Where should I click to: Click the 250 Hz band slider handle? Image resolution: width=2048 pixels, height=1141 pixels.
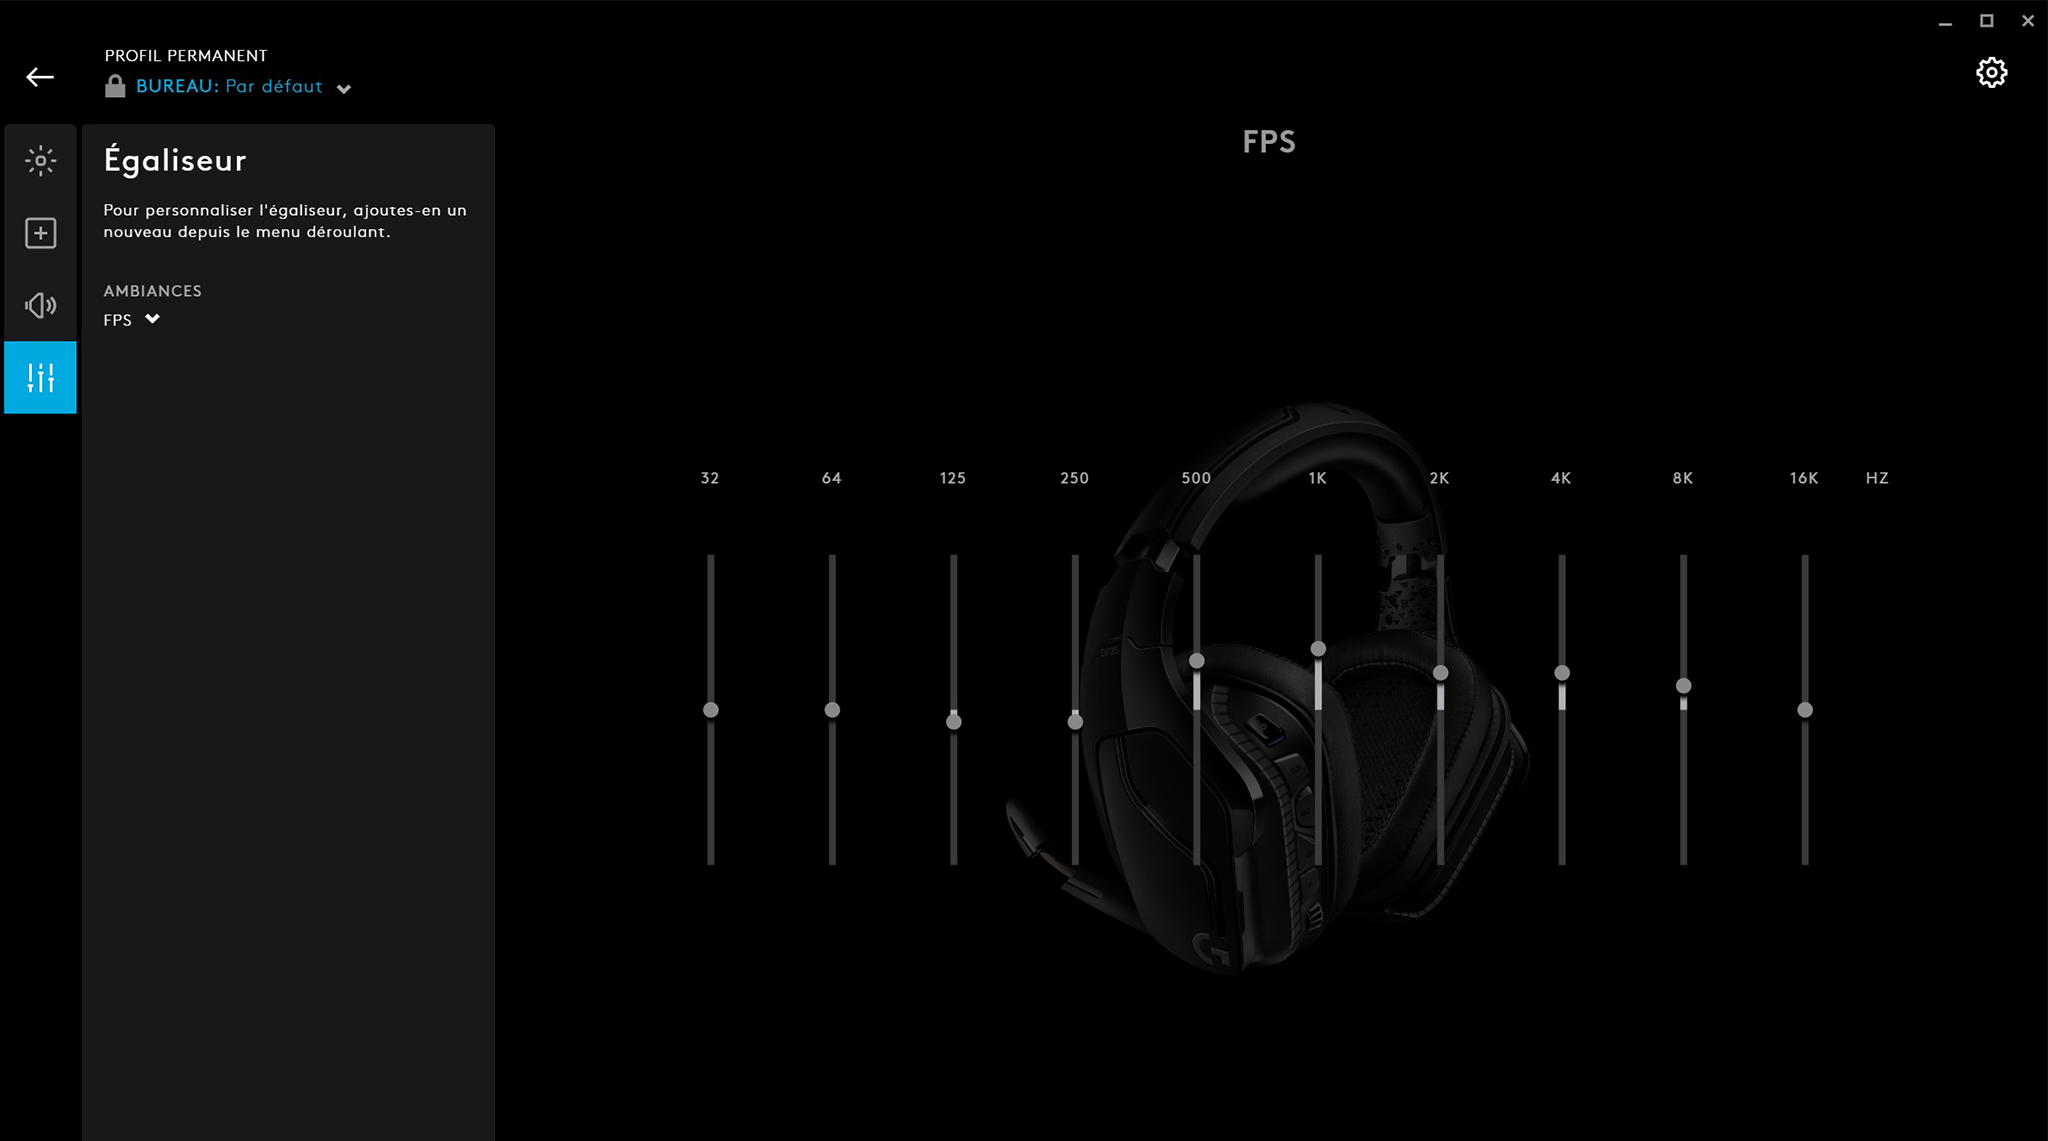pyautogui.click(x=1075, y=722)
